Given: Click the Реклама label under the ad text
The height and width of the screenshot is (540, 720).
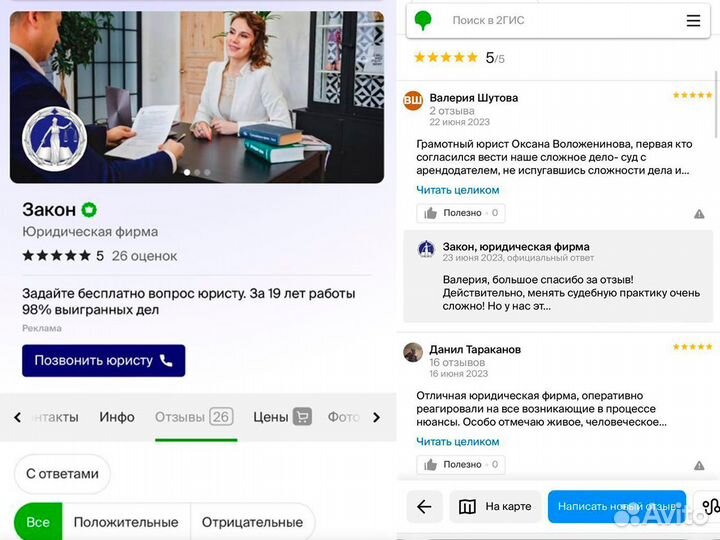Looking at the screenshot, I should [x=42, y=328].
